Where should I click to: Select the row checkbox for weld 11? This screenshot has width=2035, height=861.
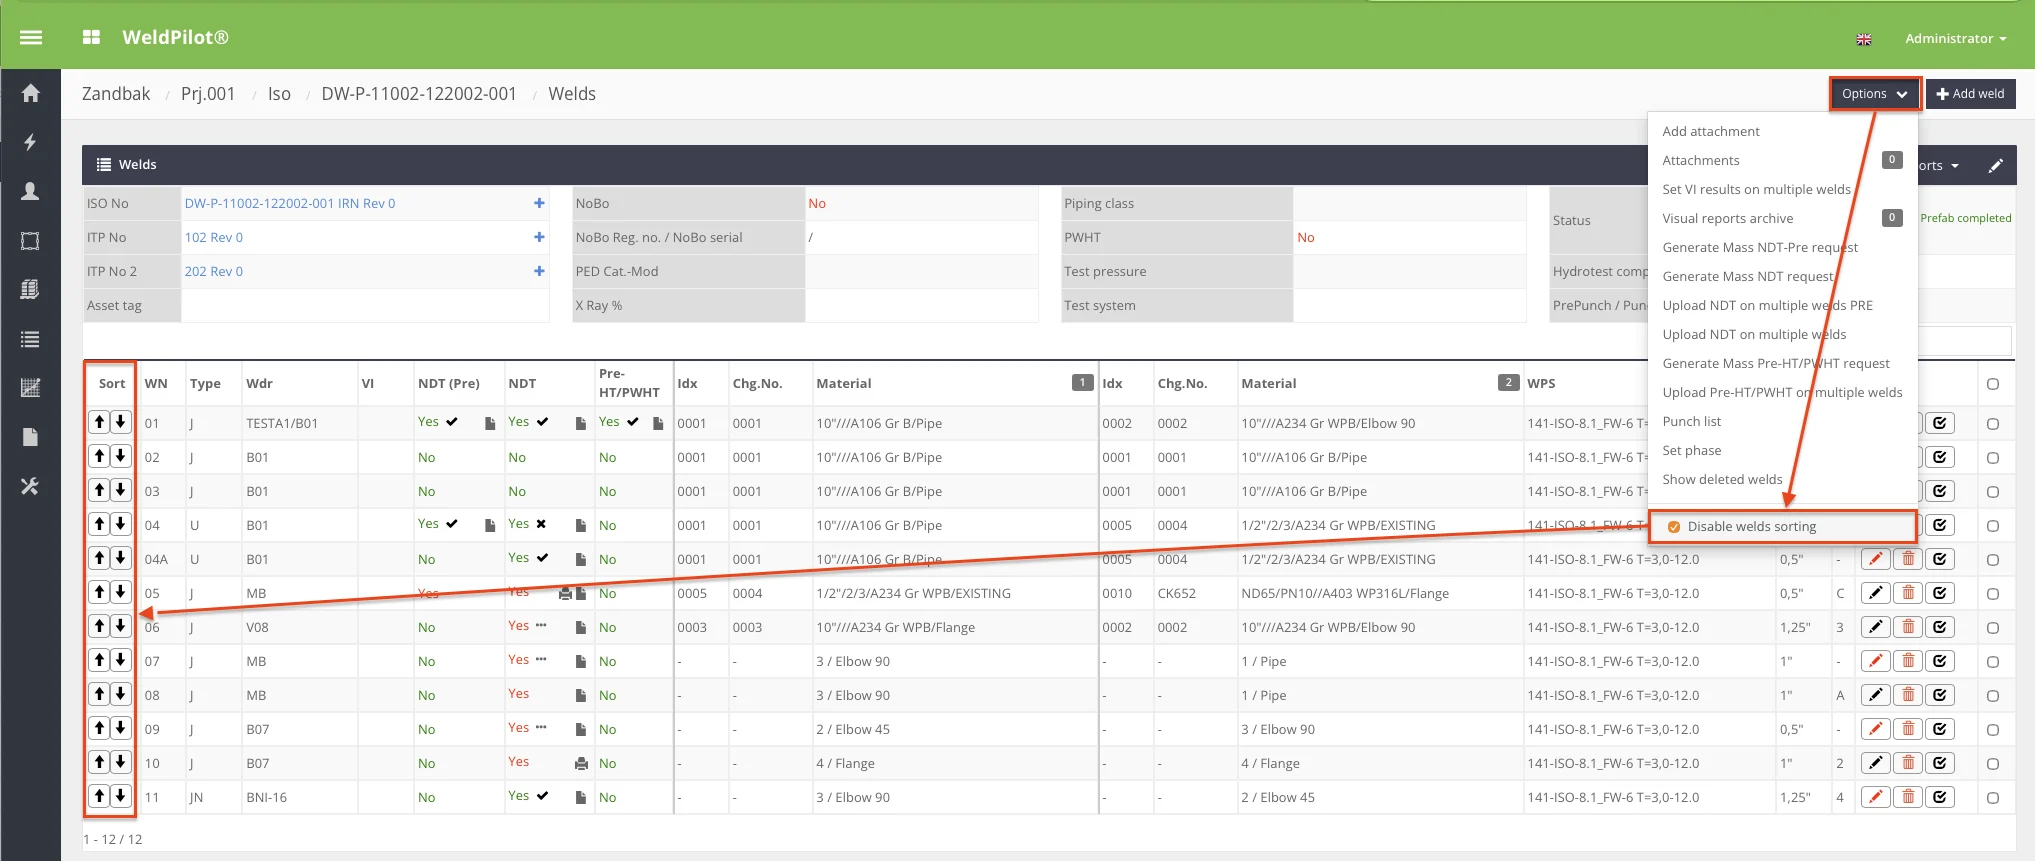pyautogui.click(x=1992, y=798)
